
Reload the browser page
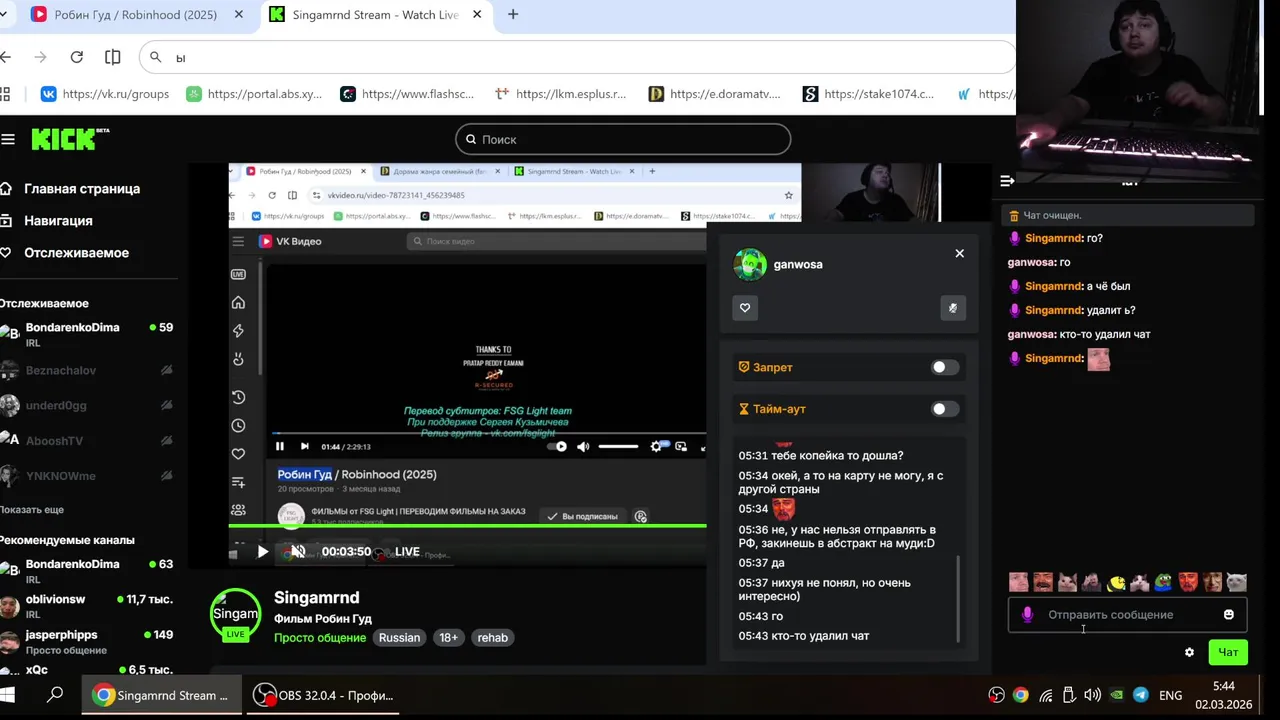coord(77,57)
